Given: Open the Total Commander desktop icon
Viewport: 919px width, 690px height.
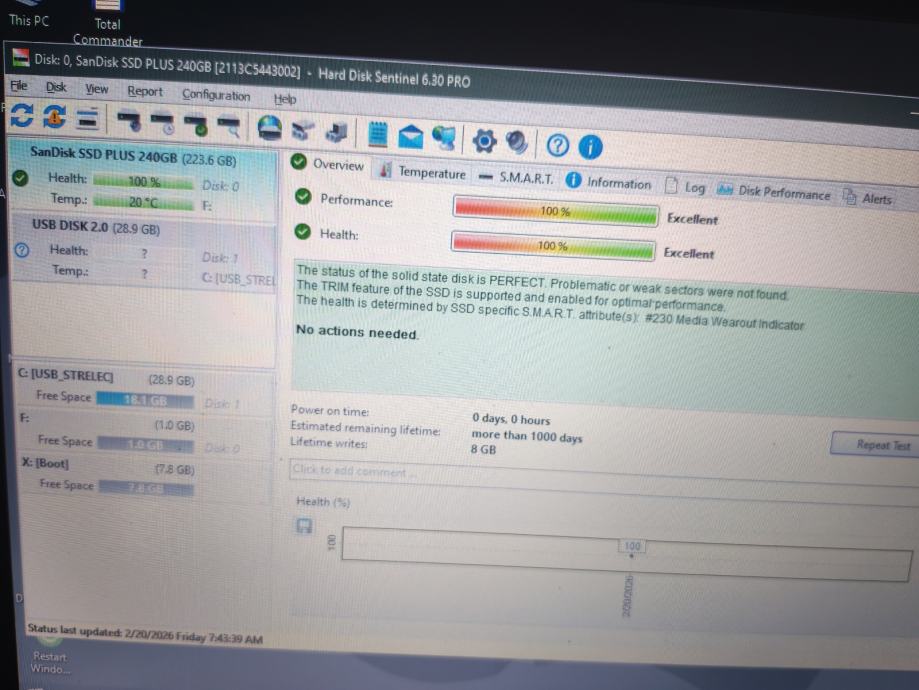Looking at the screenshot, I should pos(107,23).
